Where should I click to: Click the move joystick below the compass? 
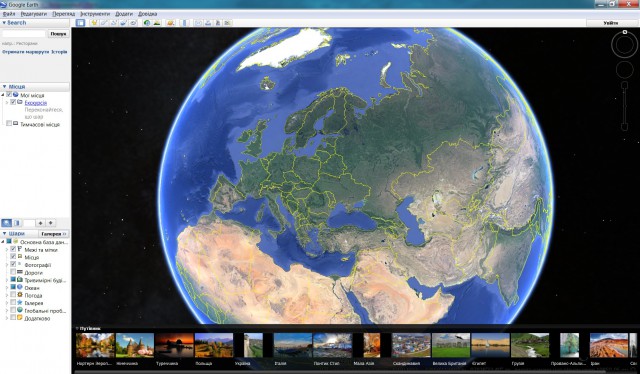624,70
